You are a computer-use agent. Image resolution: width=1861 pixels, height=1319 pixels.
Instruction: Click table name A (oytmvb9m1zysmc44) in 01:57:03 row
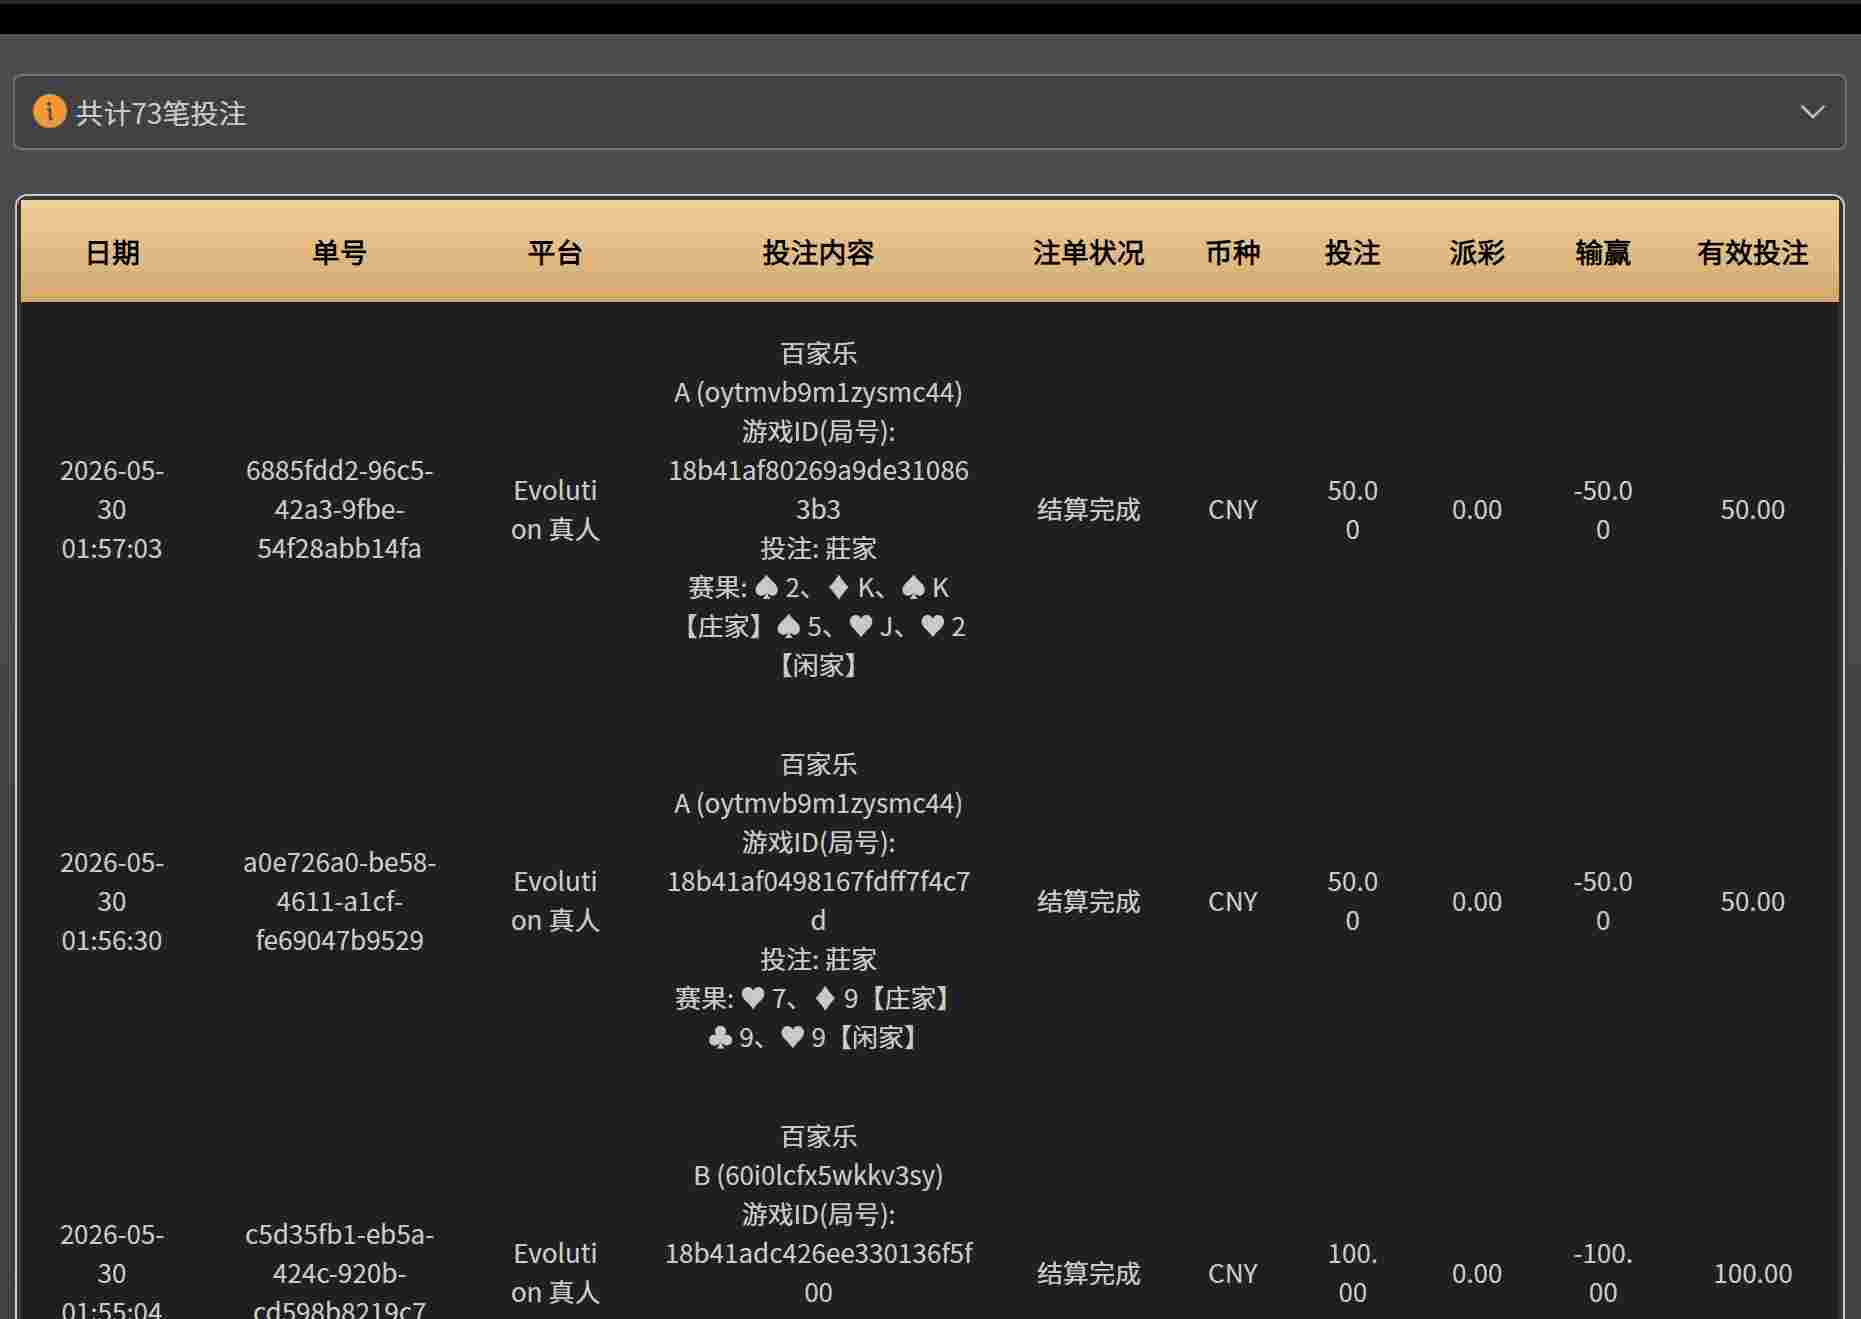[x=818, y=392]
